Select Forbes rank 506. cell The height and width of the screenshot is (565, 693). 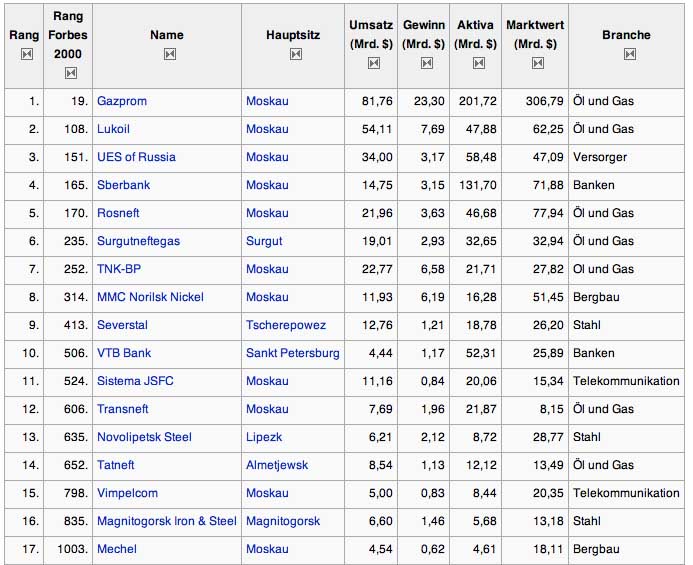click(76, 353)
